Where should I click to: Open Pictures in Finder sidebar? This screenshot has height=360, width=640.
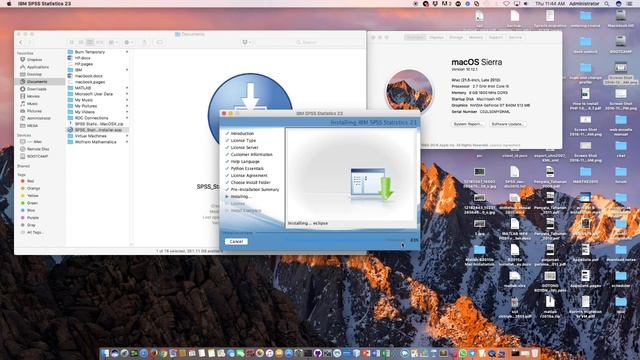[34, 111]
